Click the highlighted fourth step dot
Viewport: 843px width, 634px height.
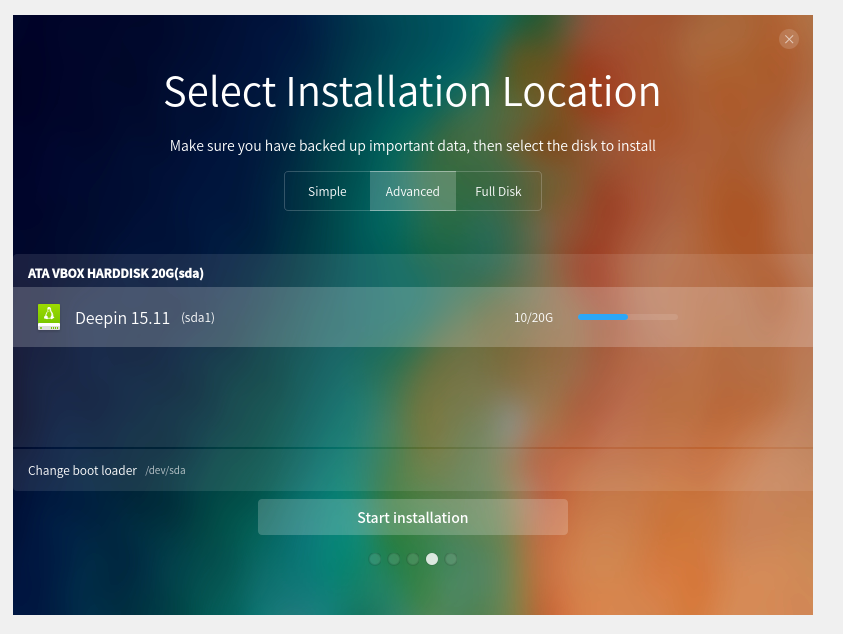pos(432,559)
